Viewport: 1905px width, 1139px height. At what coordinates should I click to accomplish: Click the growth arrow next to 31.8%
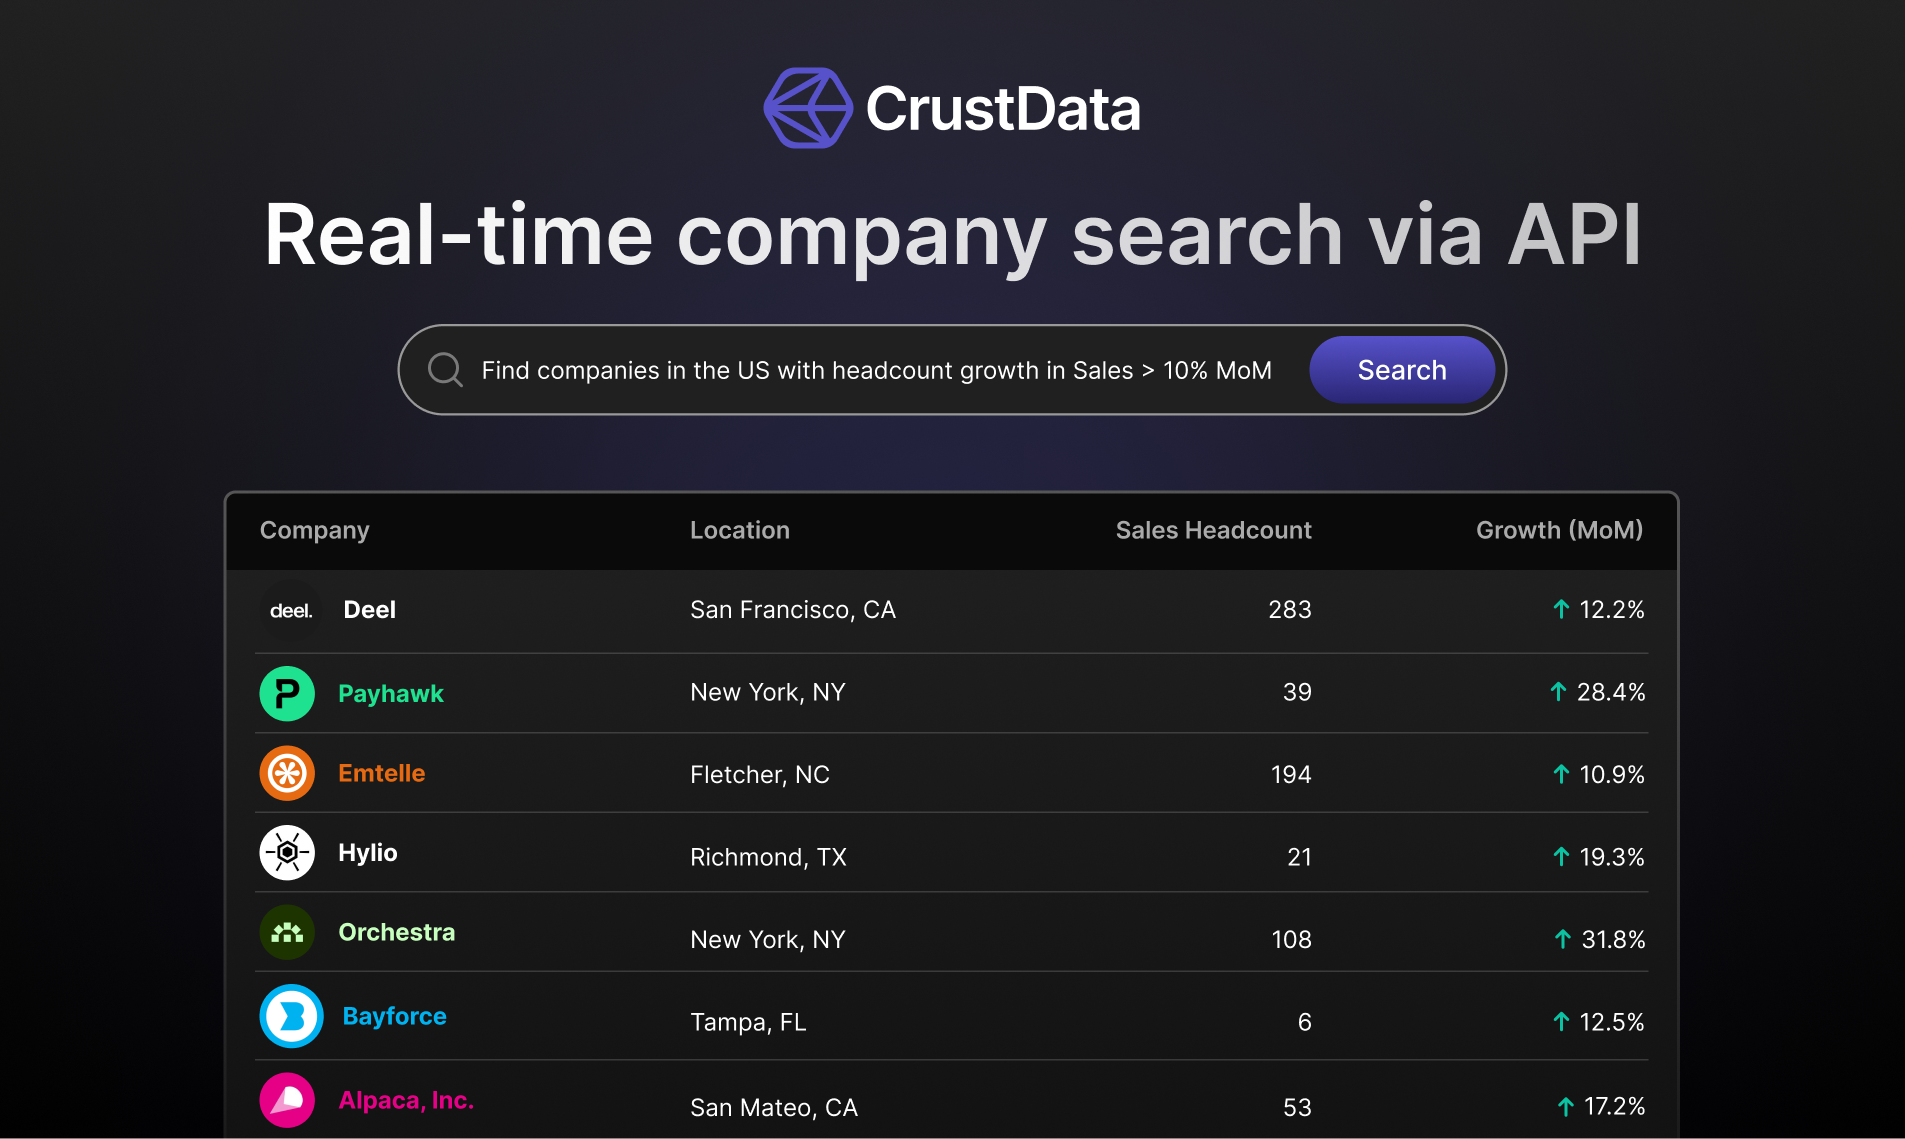click(x=1563, y=939)
